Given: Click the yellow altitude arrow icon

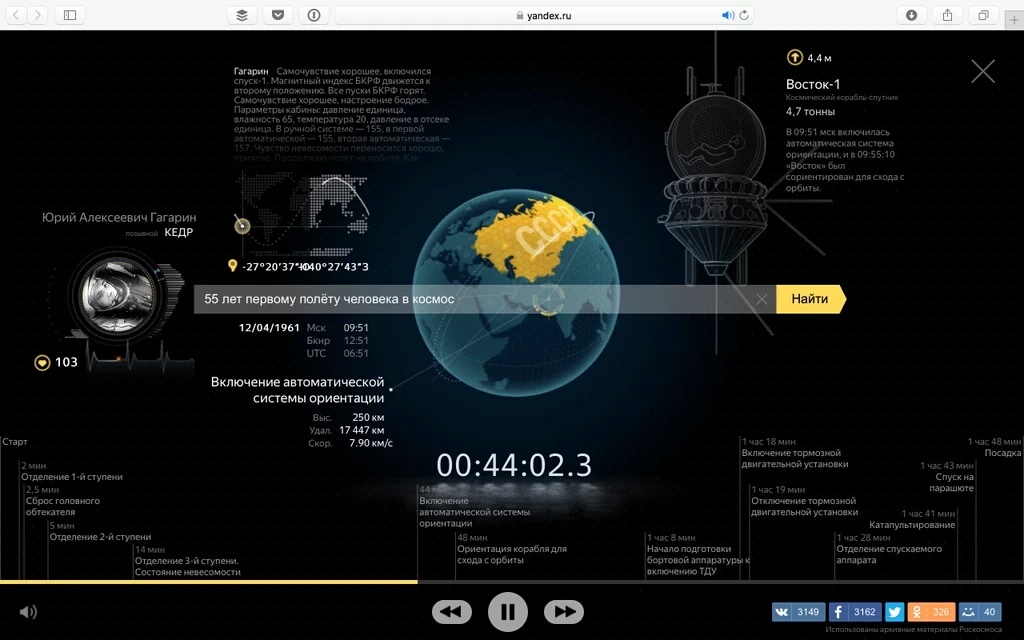Looking at the screenshot, I should pyautogui.click(x=794, y=57).
